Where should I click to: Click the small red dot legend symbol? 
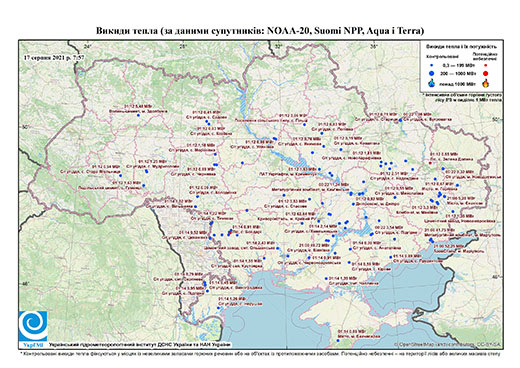(485, 65)
